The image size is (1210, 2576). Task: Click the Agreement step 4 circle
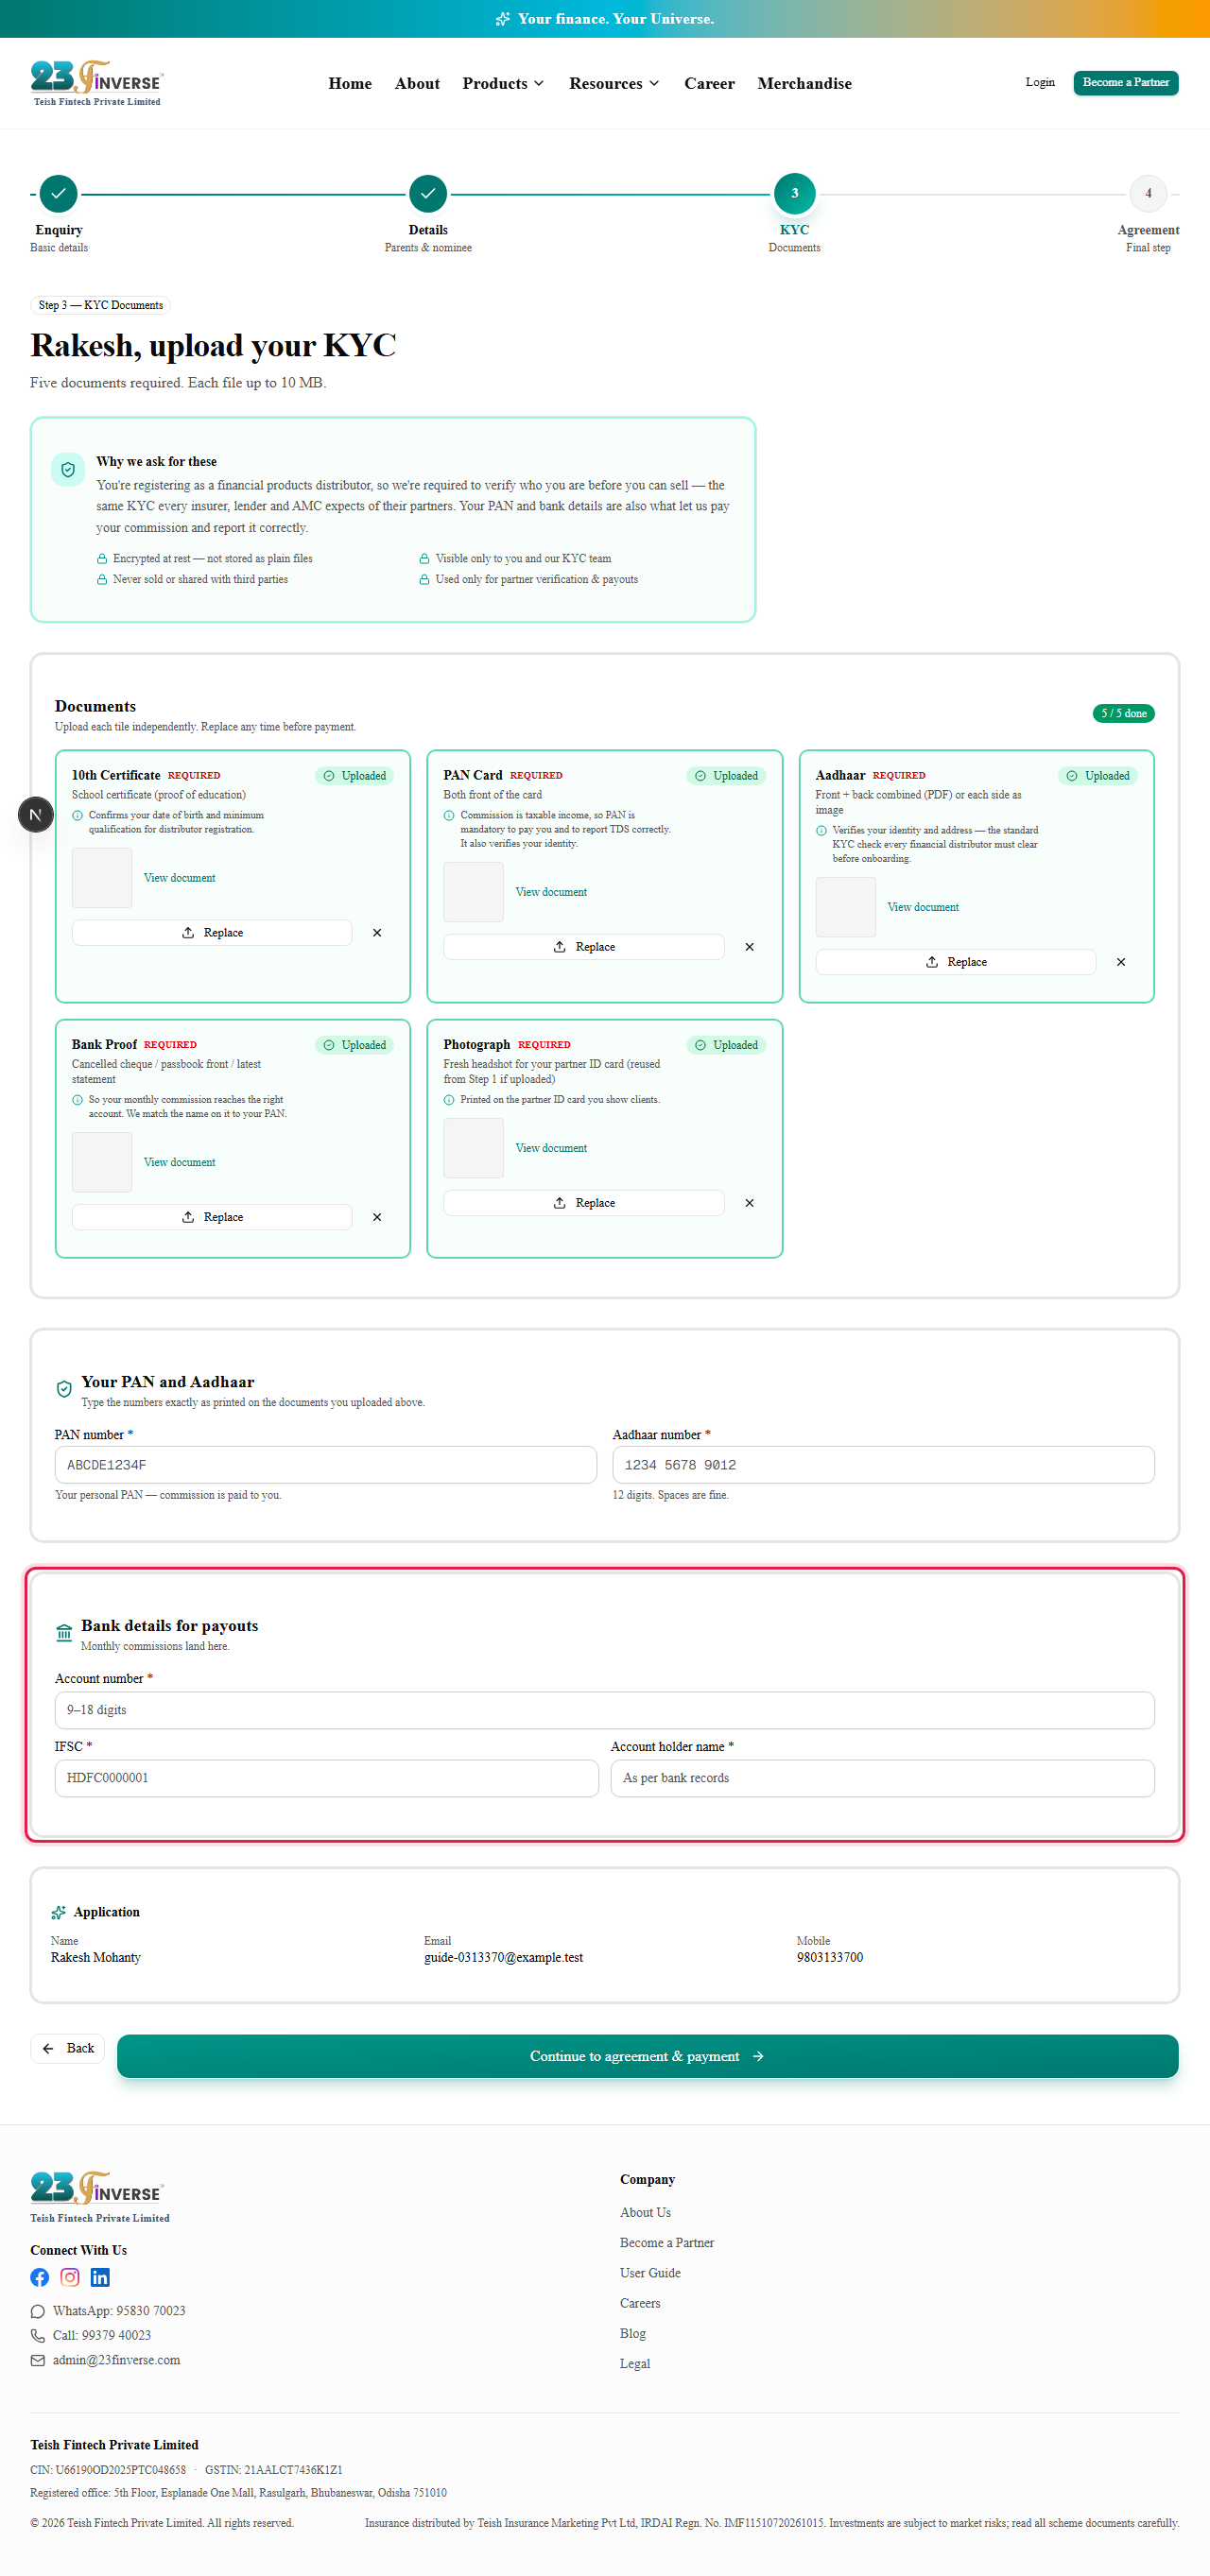[1148, 194]
